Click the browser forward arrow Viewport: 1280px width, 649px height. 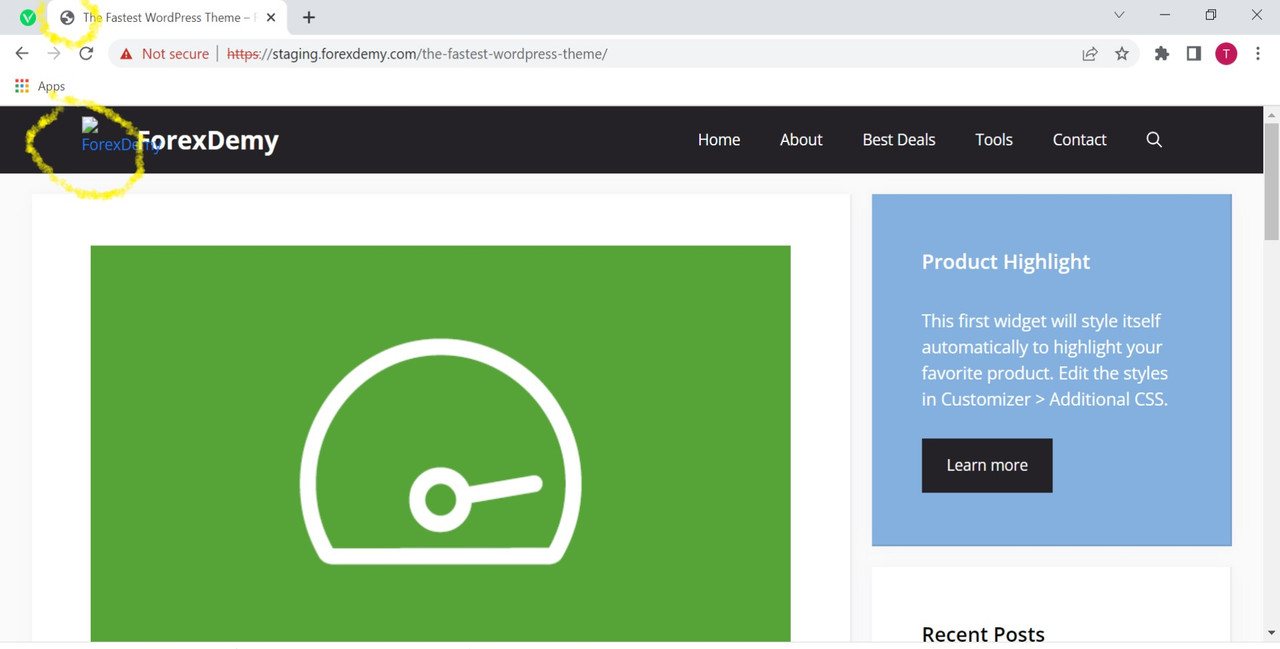coord(54,54)
